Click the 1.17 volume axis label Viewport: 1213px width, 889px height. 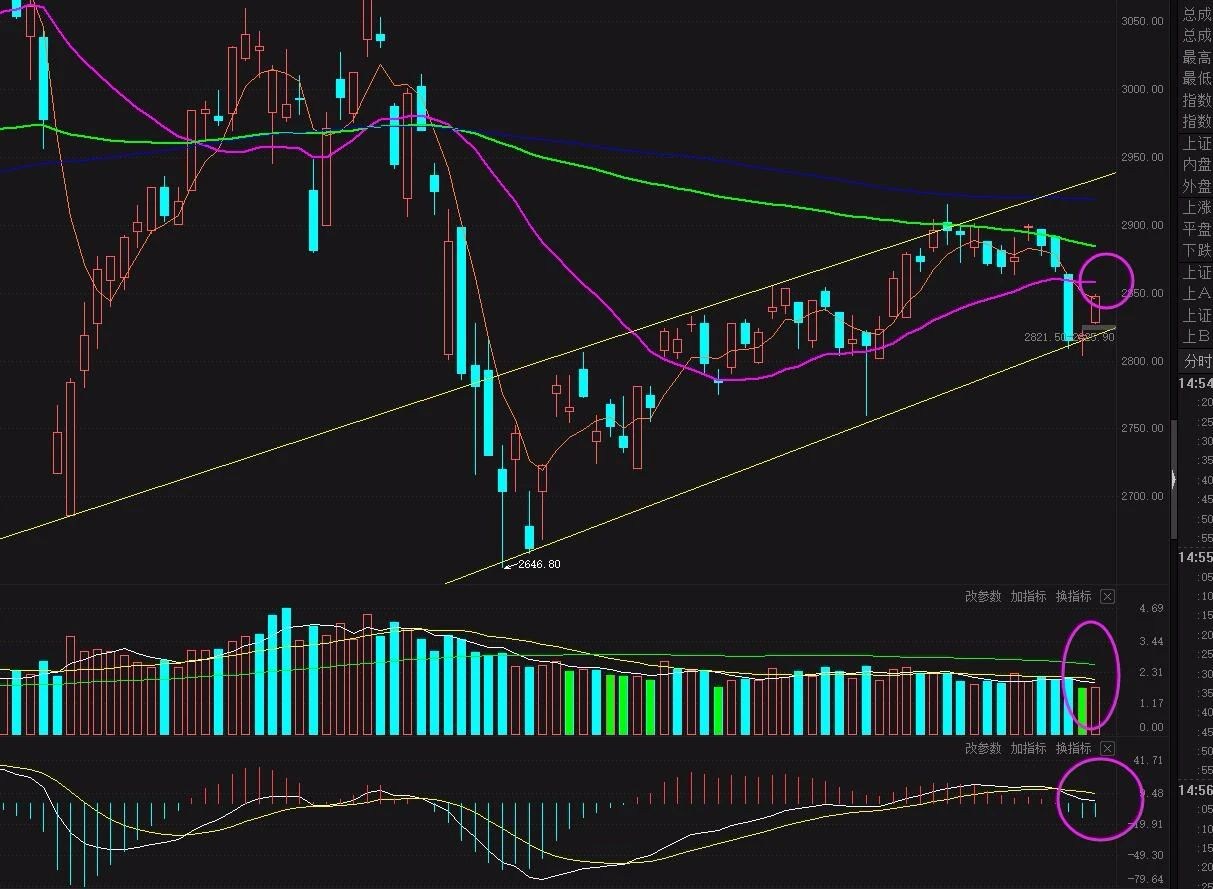(1151, 704)
